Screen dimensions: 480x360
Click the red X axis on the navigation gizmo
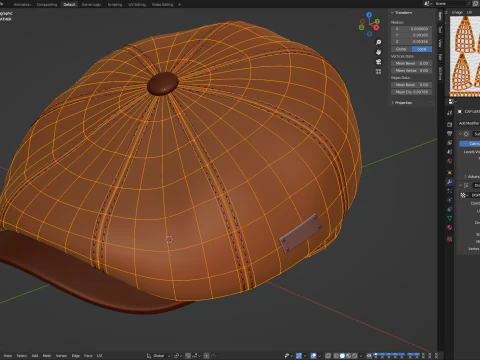coord(376,27)
